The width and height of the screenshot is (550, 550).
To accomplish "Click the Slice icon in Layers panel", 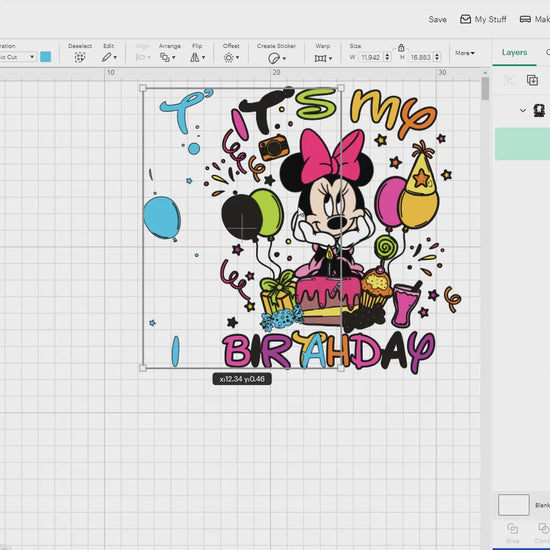I will (512, 529).
